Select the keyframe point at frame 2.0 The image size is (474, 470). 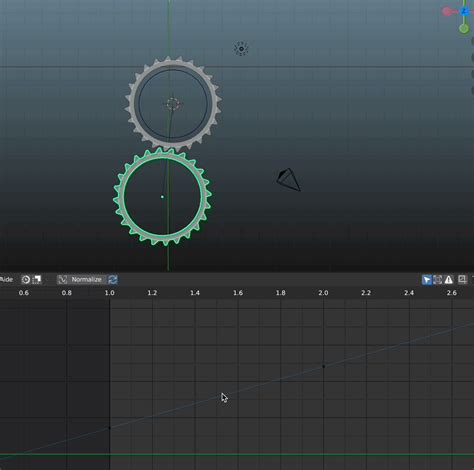coord(323,366)
